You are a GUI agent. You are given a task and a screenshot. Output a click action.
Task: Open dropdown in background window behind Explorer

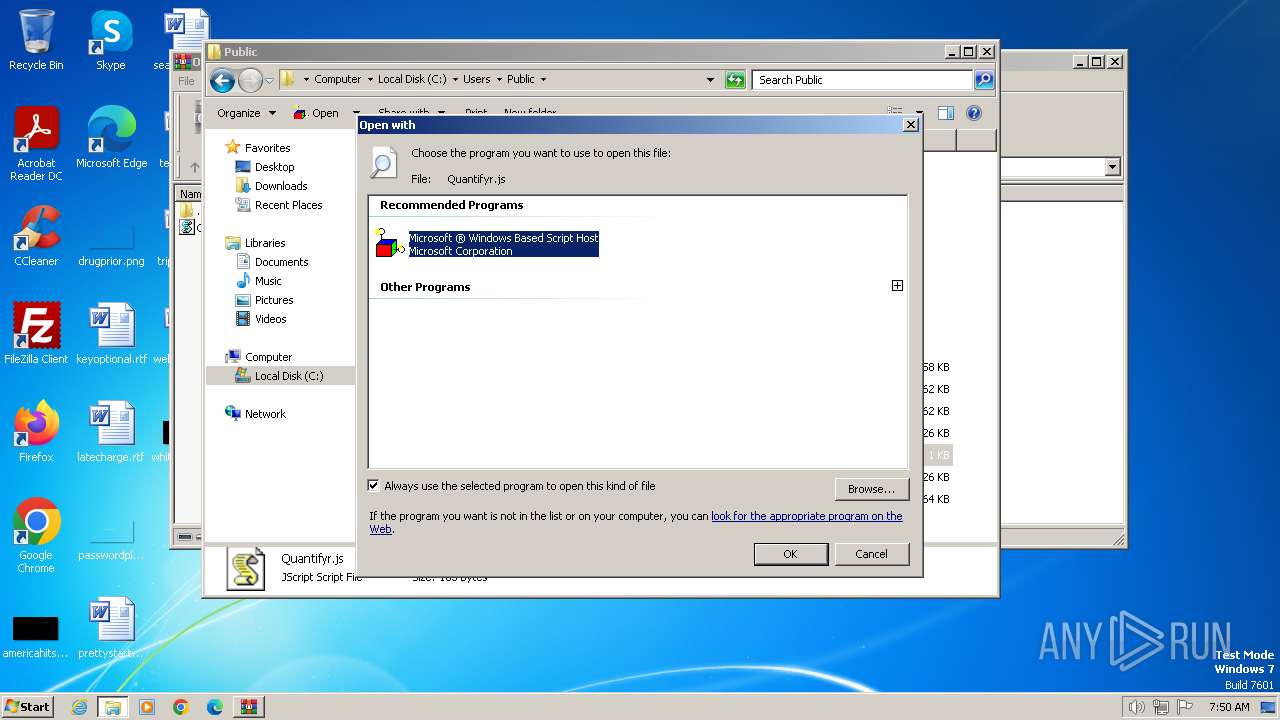coord(1112,167)
